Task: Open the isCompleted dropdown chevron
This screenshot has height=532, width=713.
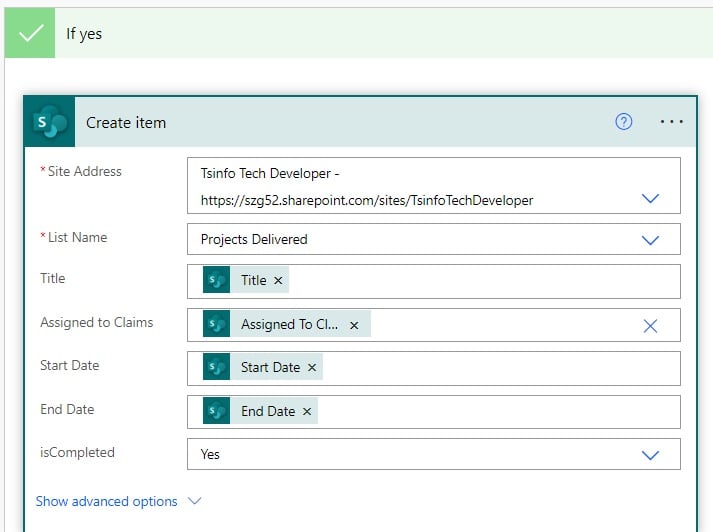Action: point(650,455)
